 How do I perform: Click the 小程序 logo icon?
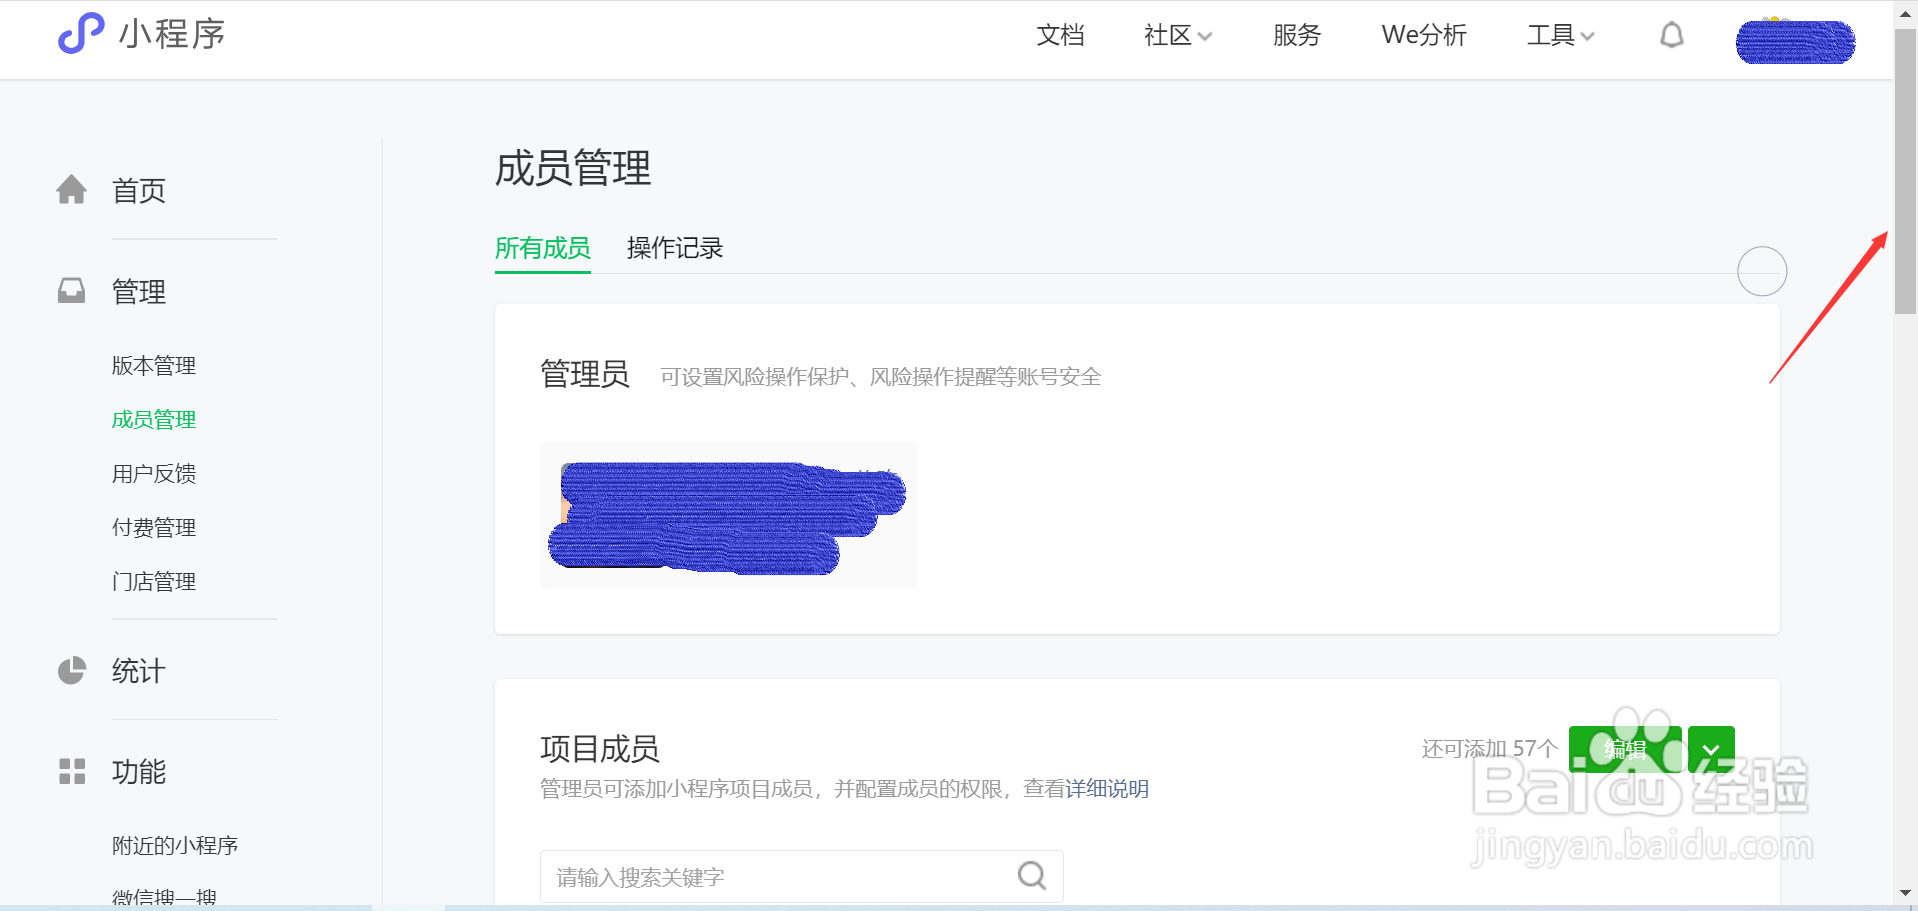81,34
